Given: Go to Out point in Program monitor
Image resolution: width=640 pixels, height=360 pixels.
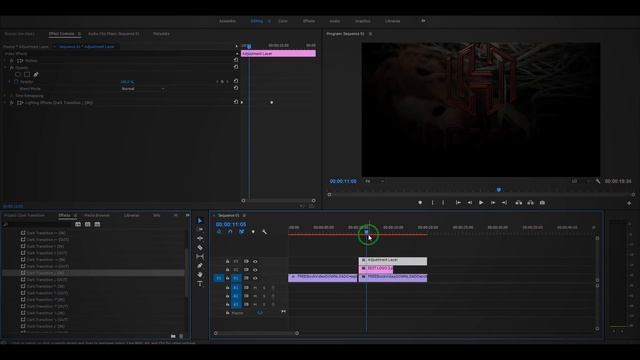Looking at the screenshot, I should (504, 202).
